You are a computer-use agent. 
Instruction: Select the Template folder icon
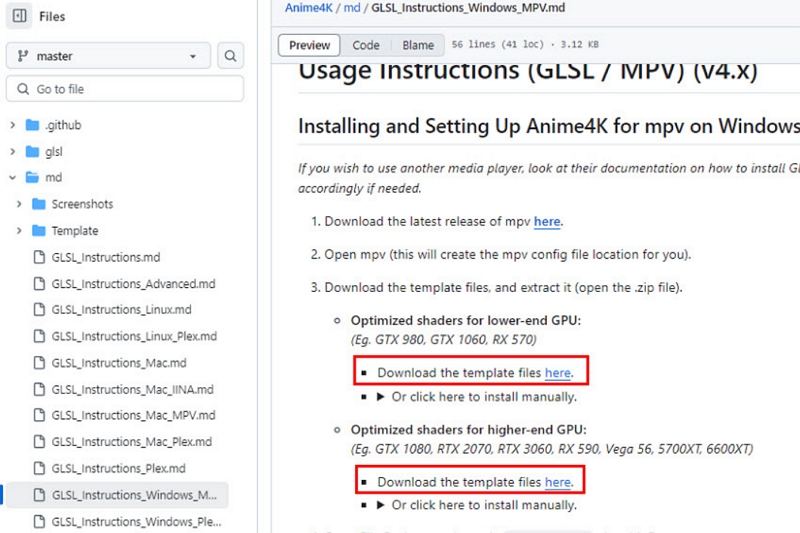pos(39,231)
